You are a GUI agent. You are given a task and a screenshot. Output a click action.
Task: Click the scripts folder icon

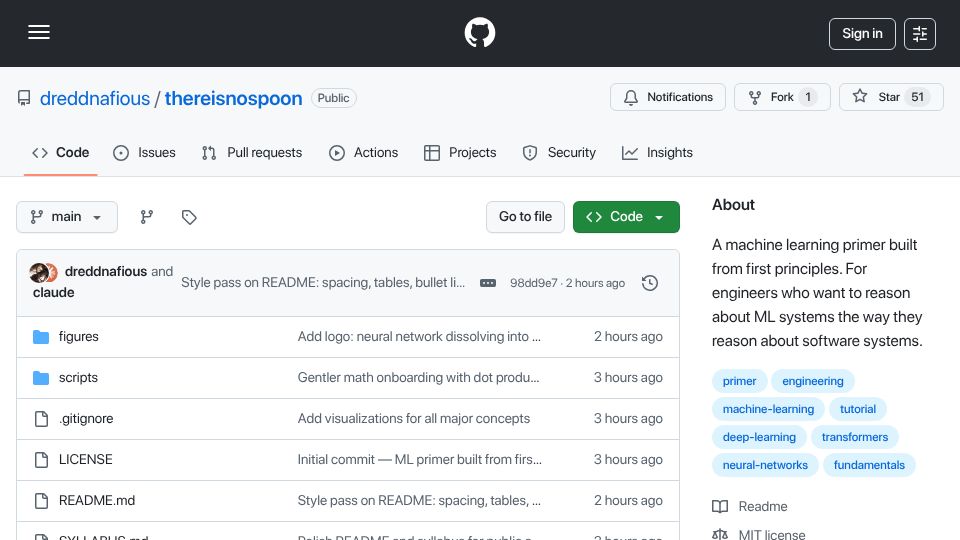pyautogui.click(x=41, y=378)
